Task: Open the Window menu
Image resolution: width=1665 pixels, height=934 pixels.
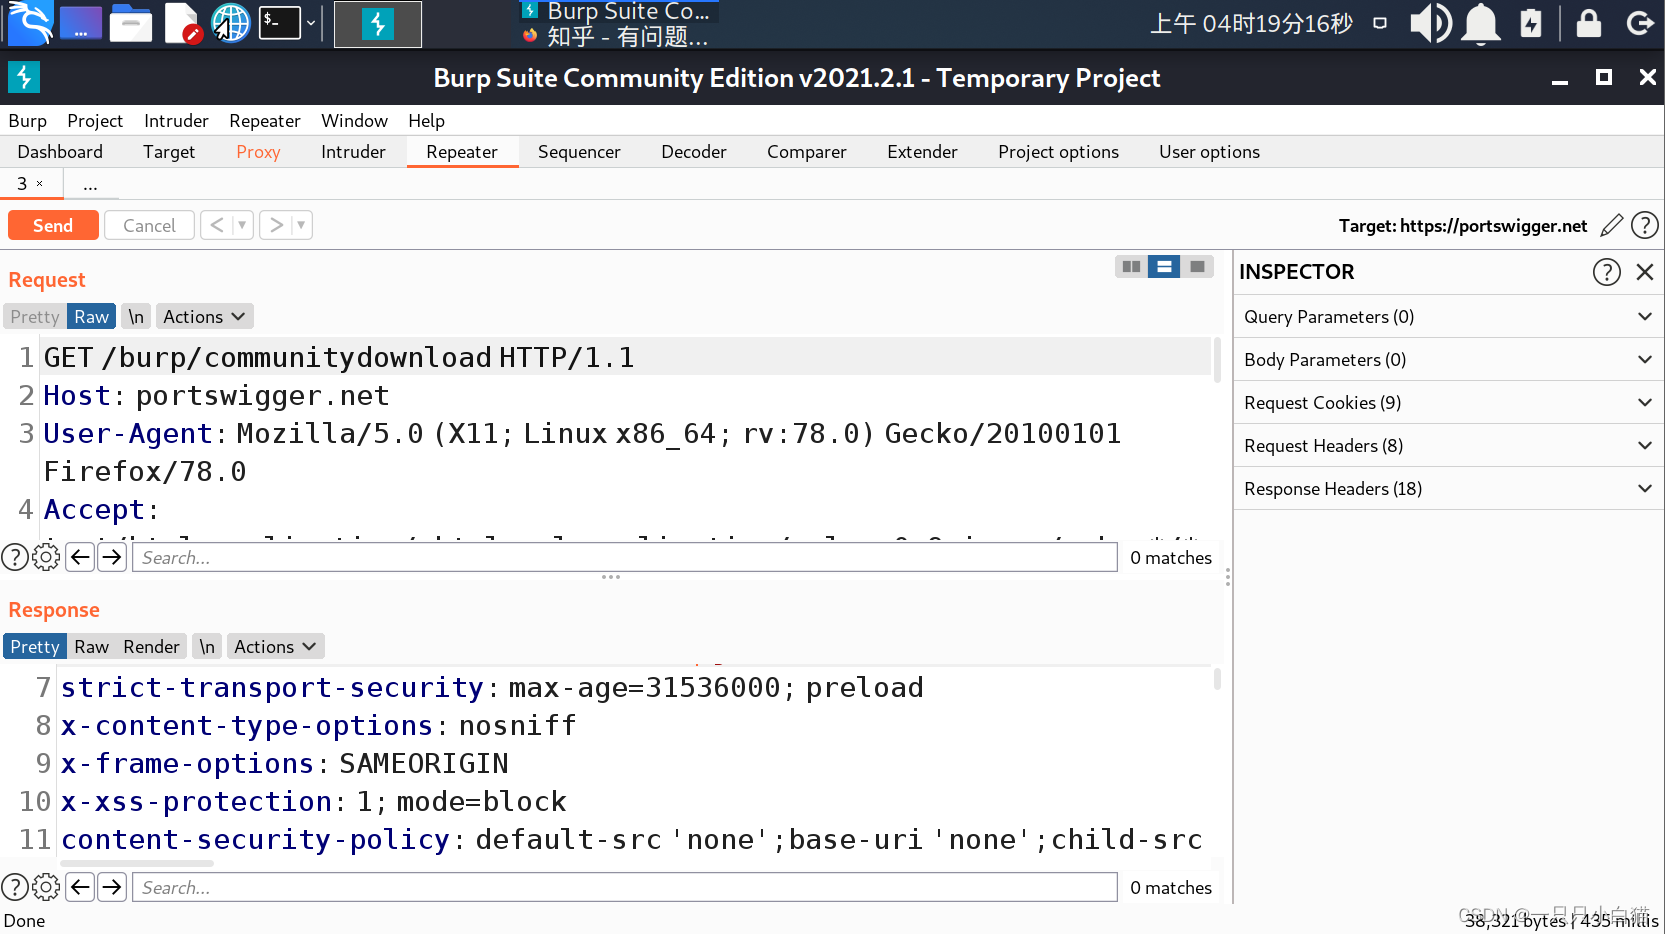Action: 354,121
